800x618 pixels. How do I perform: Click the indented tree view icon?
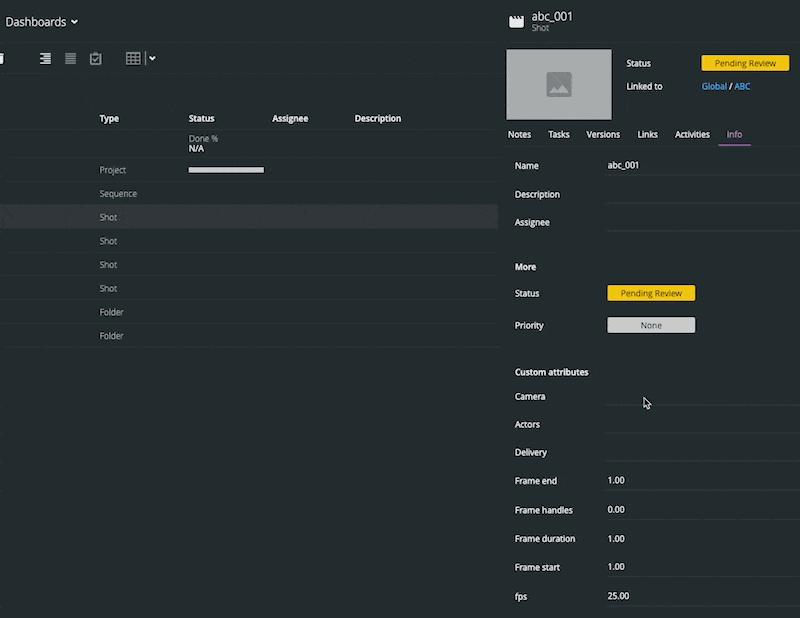point(45,59)
